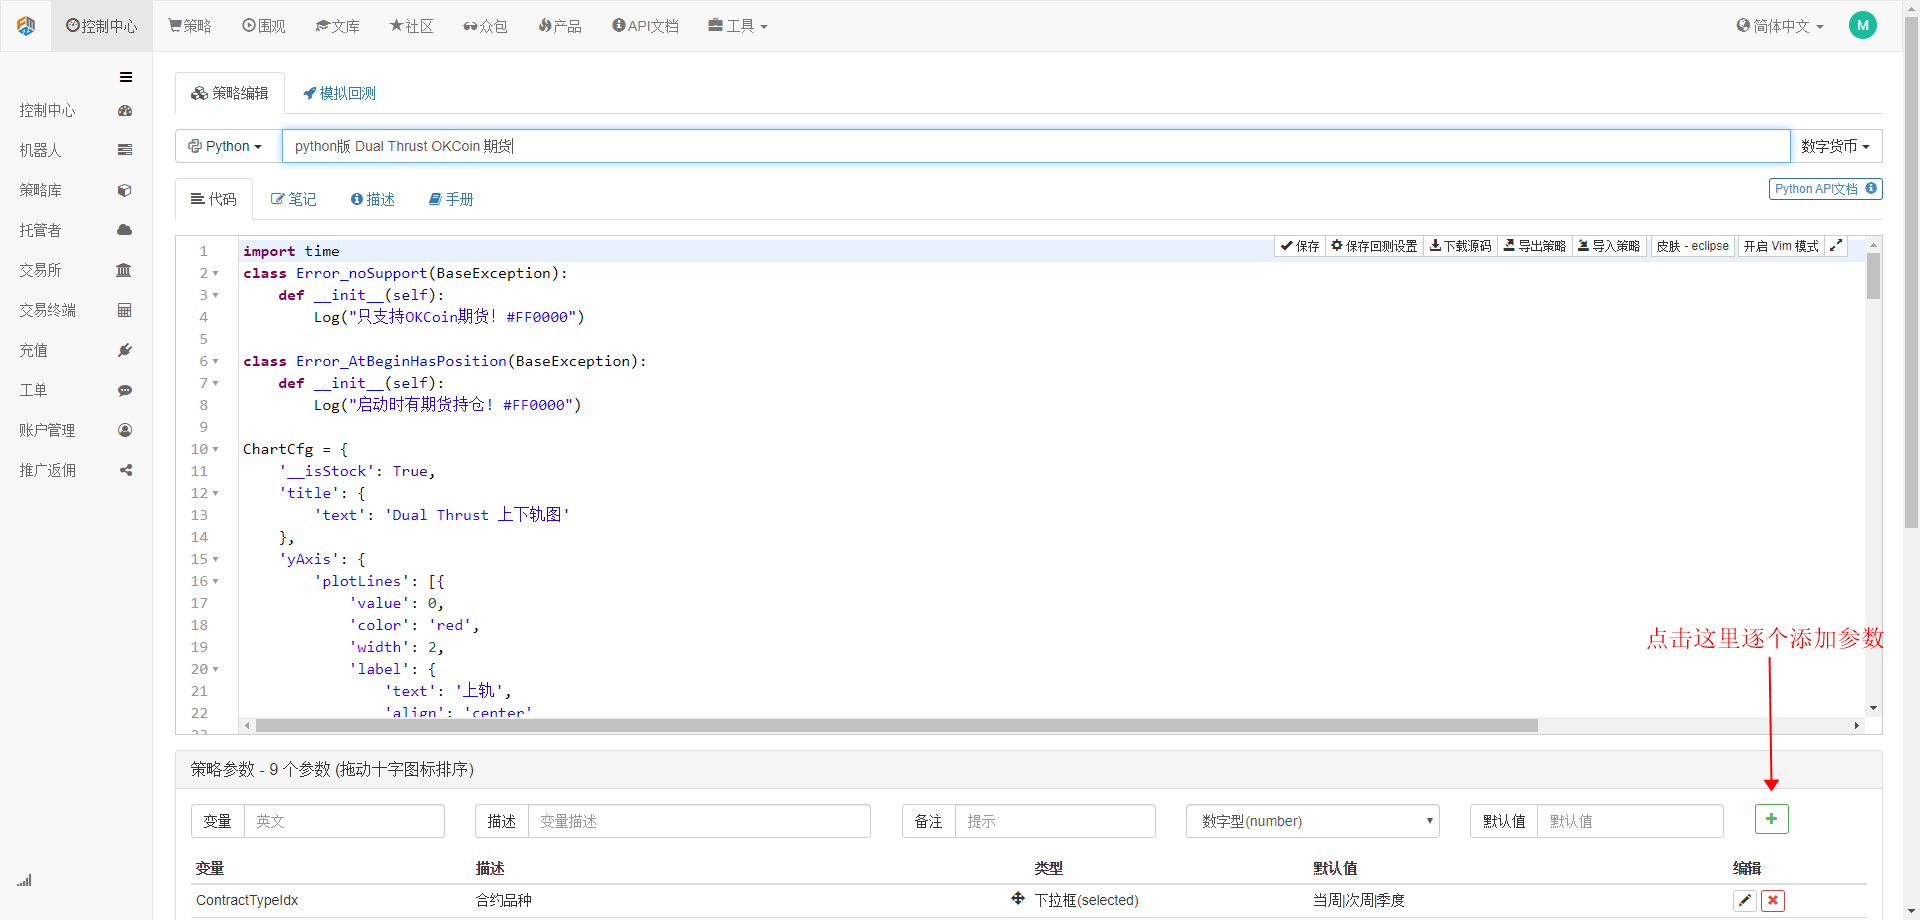This screenshot has width=1920, height=920.
Task: Toggle 开启 Vim 模式 button
Action: 1780,246
